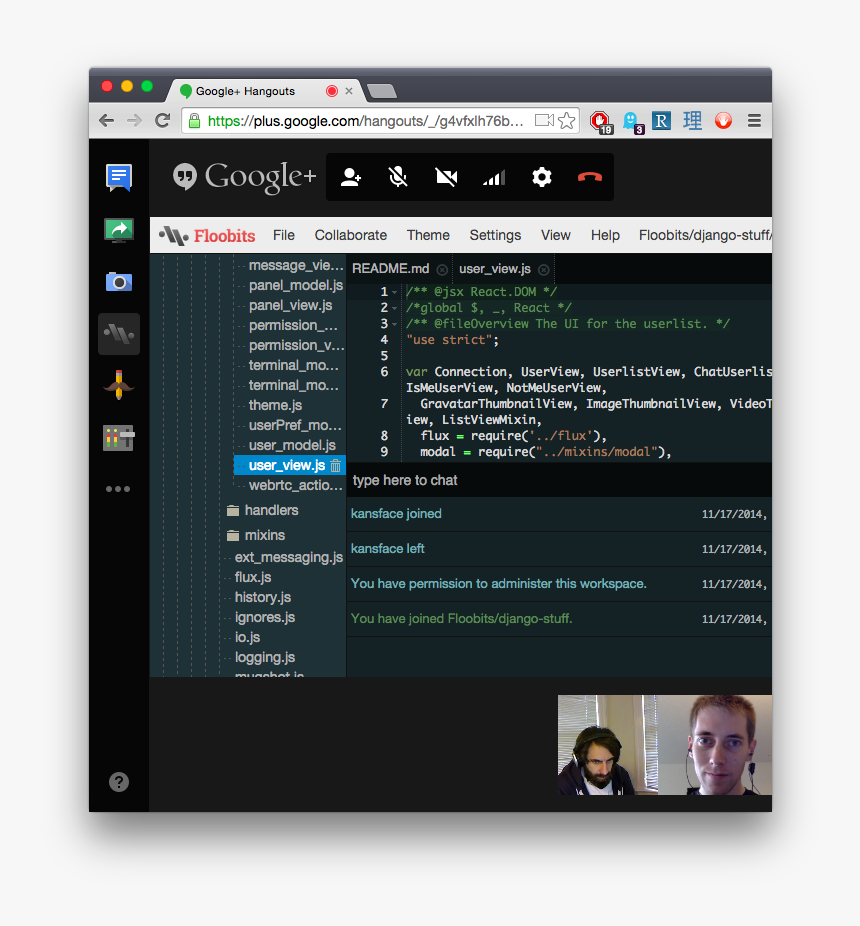
Task: Open the Chrome hamburger menu
Action: pos(754,121)
